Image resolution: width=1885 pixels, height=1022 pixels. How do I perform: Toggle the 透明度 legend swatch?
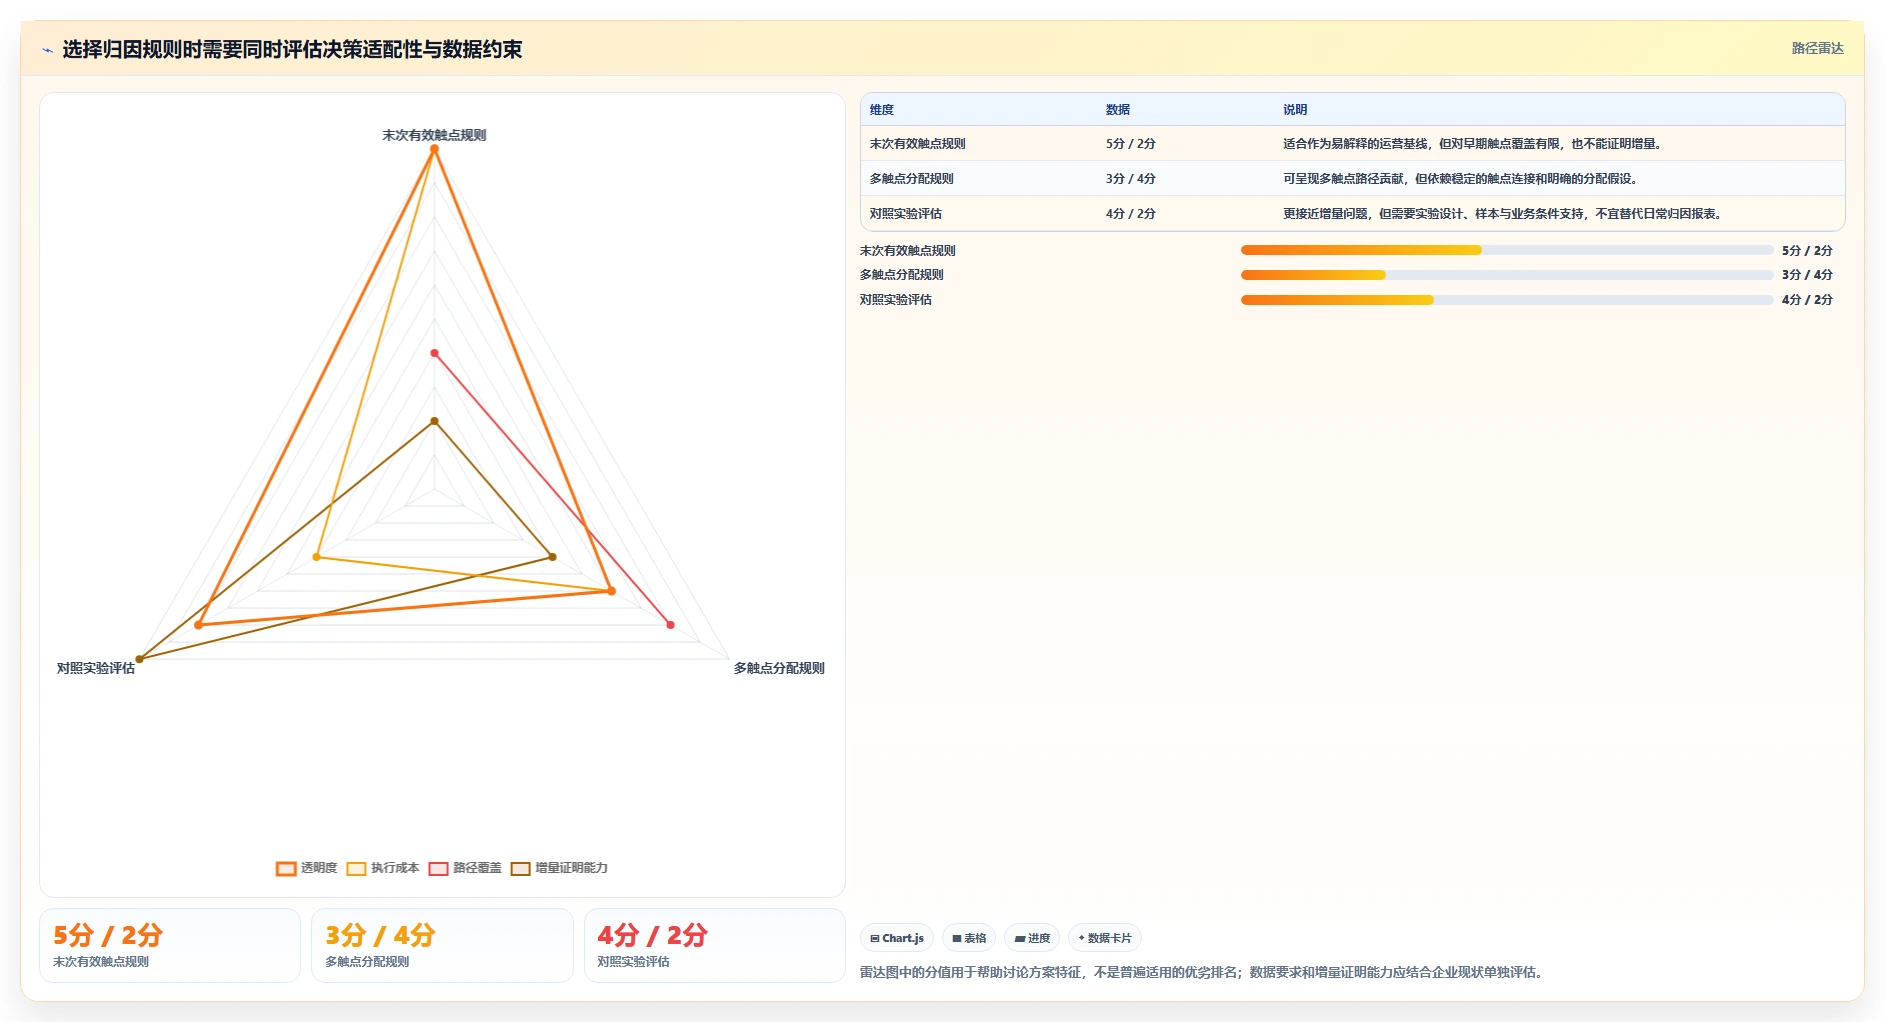tap(286, 868)
